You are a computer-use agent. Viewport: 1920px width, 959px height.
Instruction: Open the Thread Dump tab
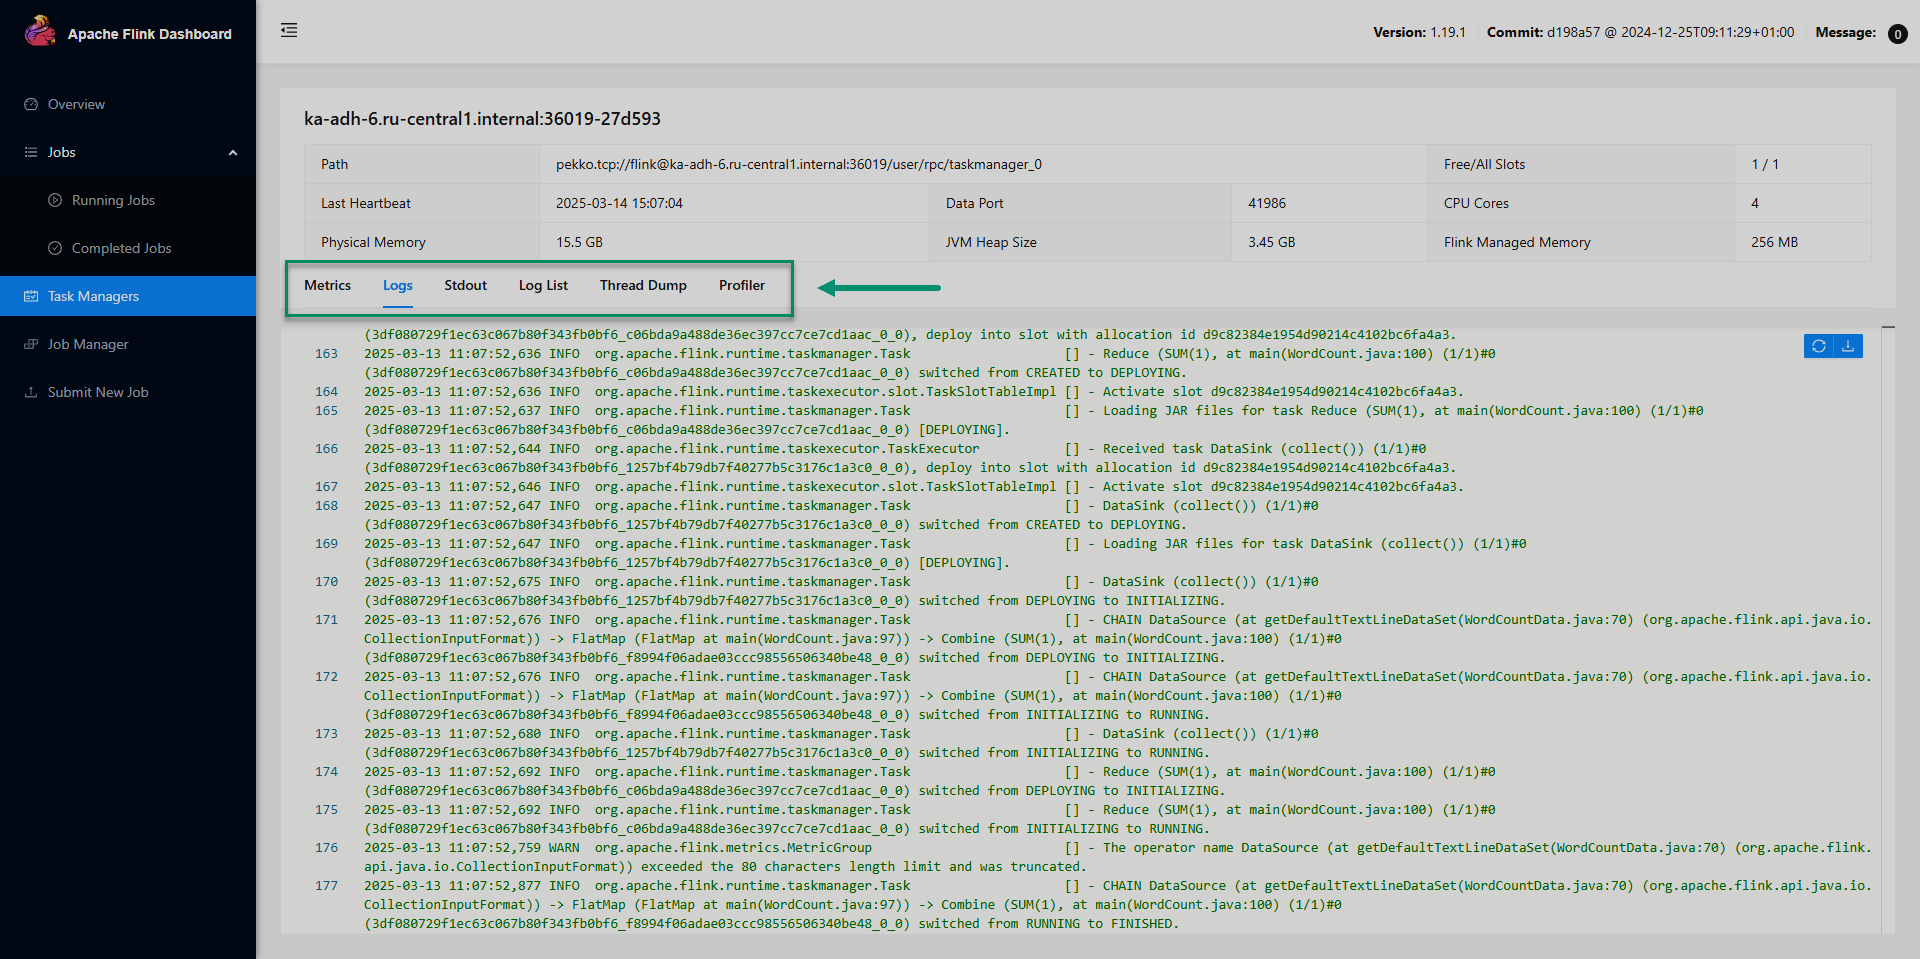click(643, 285)
